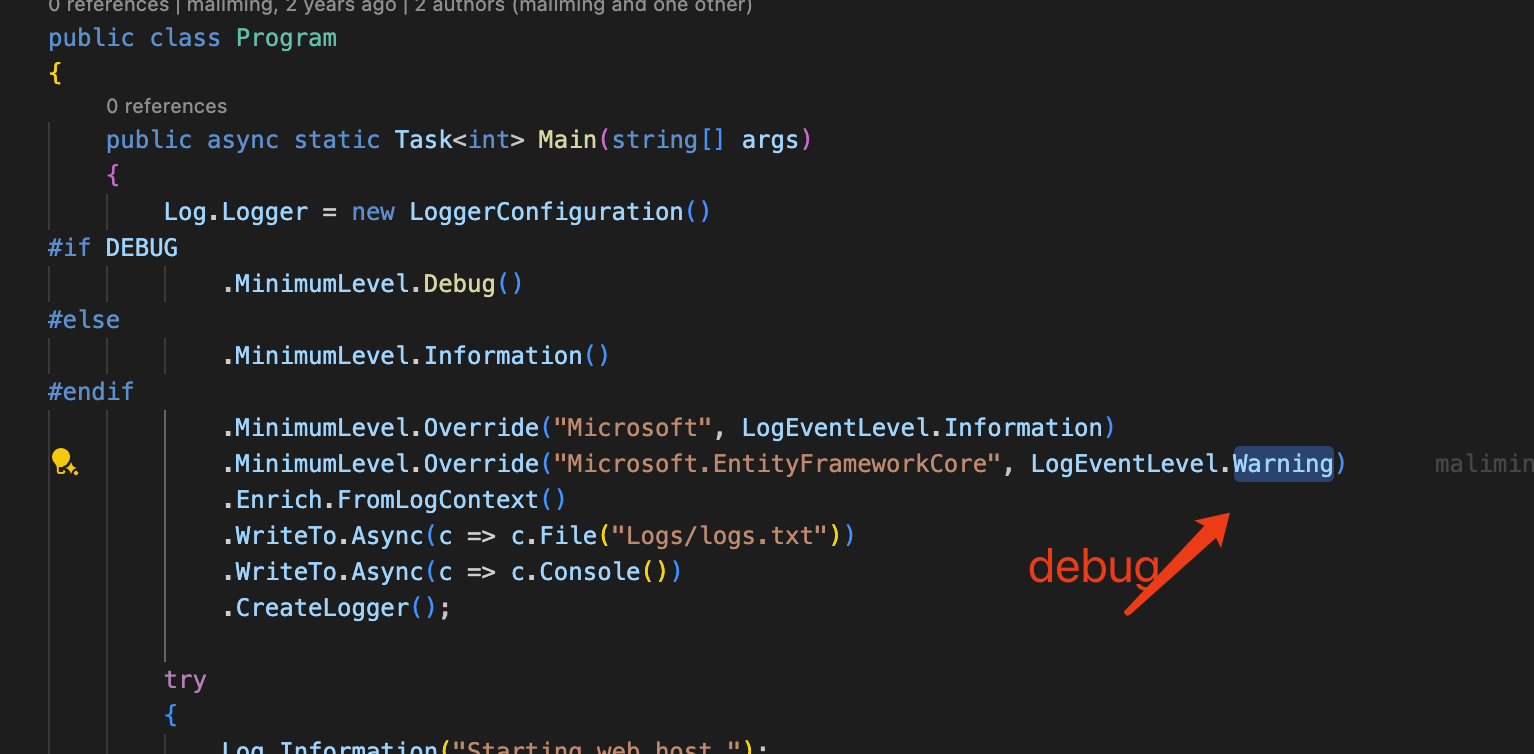
Task: Click the red debug annotation text
Action: click(1092, 568)
